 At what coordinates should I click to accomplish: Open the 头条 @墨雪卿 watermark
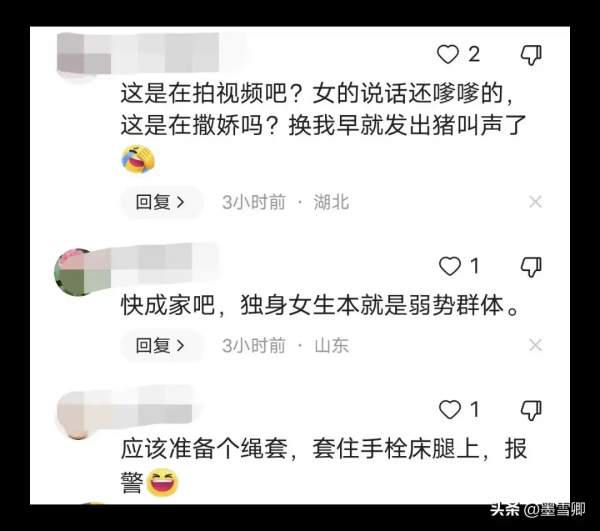[538, 509]
